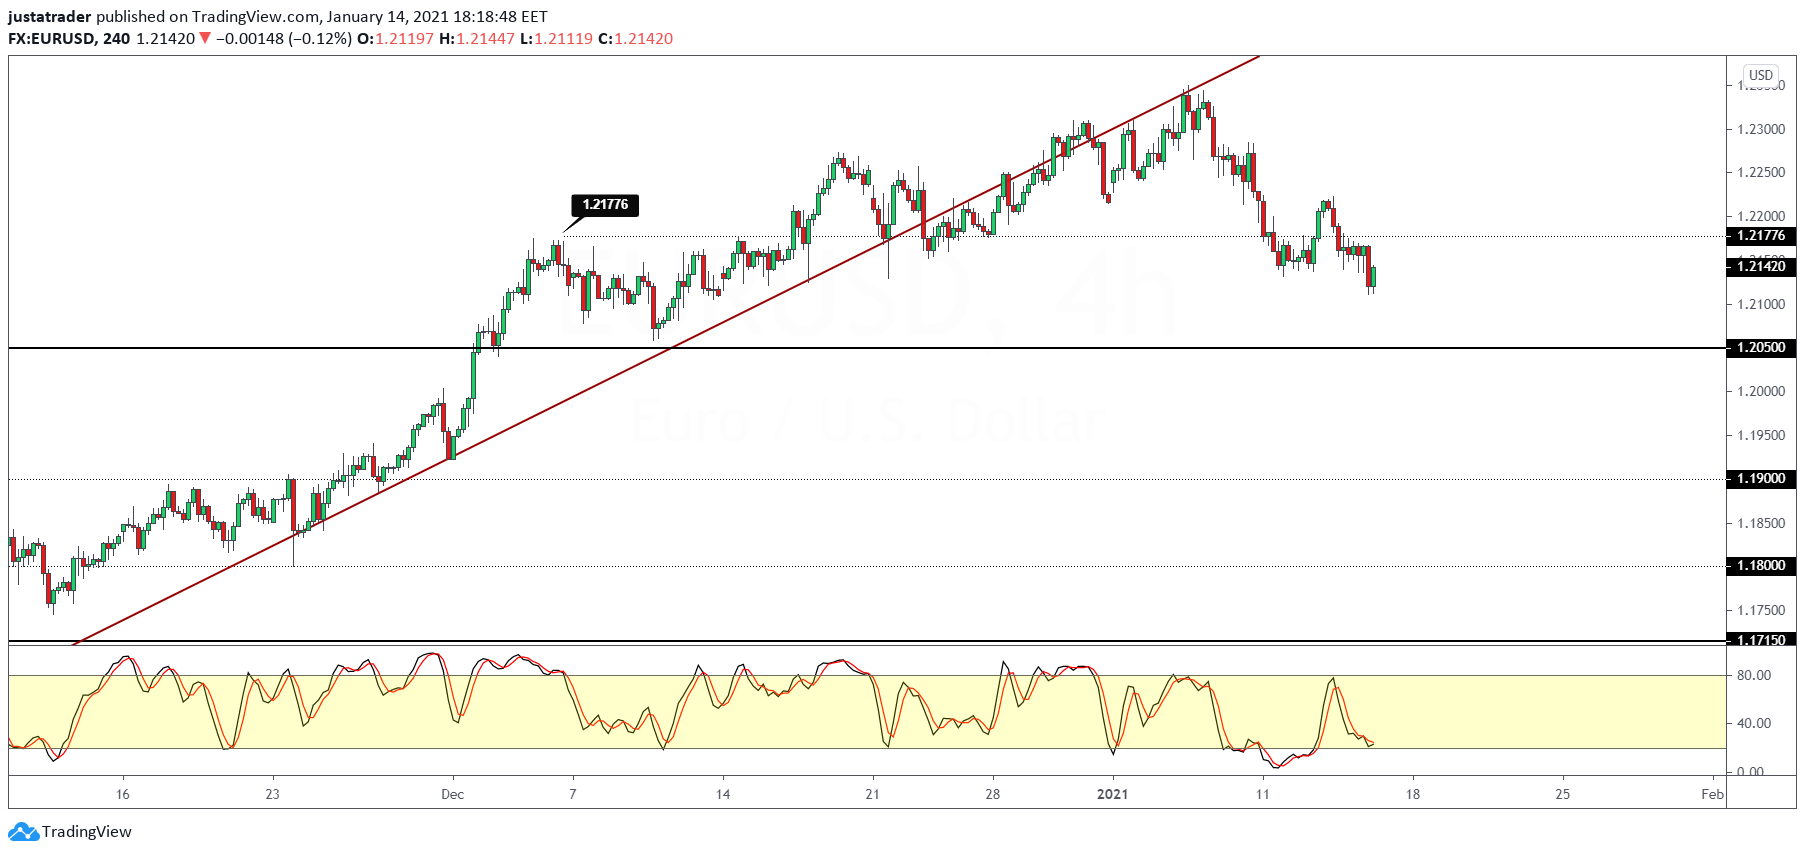Click the 1.21776 black callout label on chart

604,205
